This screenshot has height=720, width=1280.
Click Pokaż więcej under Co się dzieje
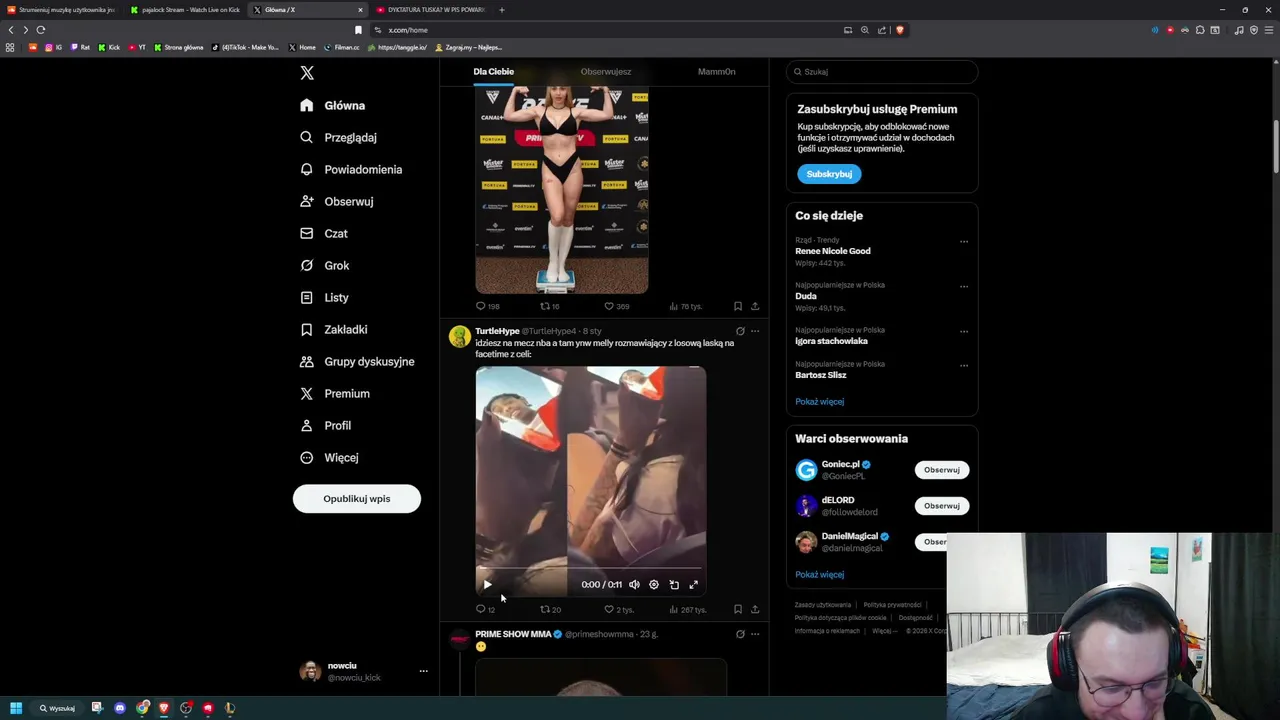pyautogui.click(x=820, y=402)
